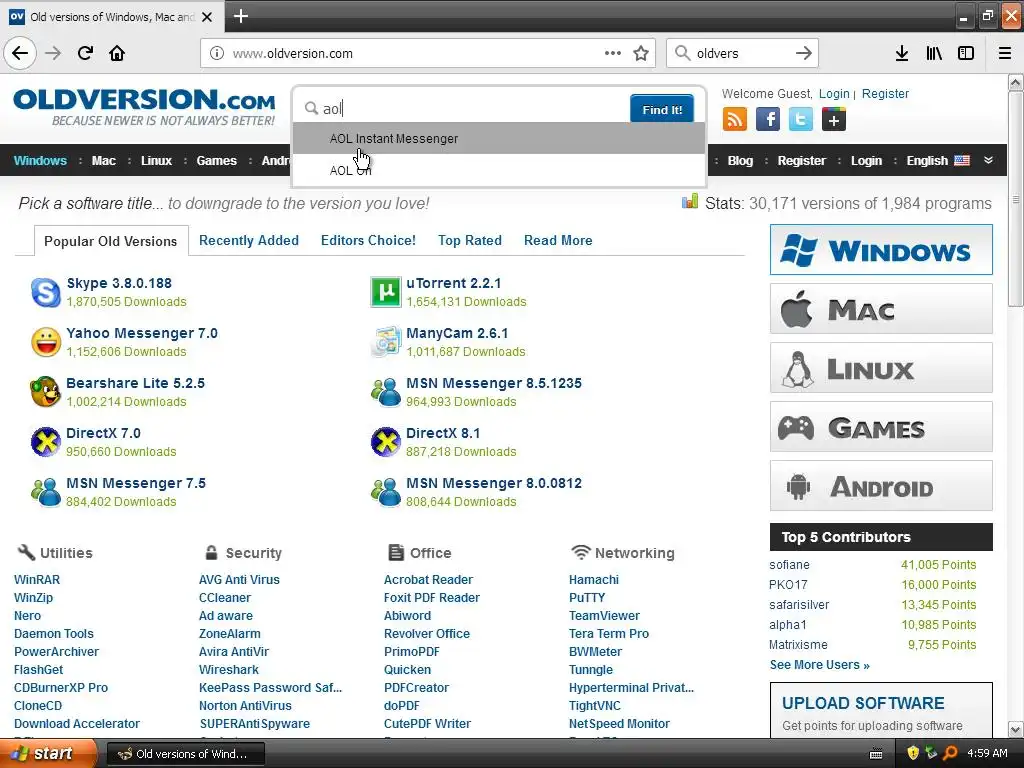Screen dimensions: 1024x768
Task: Click the page vertical scrollbar thumb
Action: point(1015,199)
